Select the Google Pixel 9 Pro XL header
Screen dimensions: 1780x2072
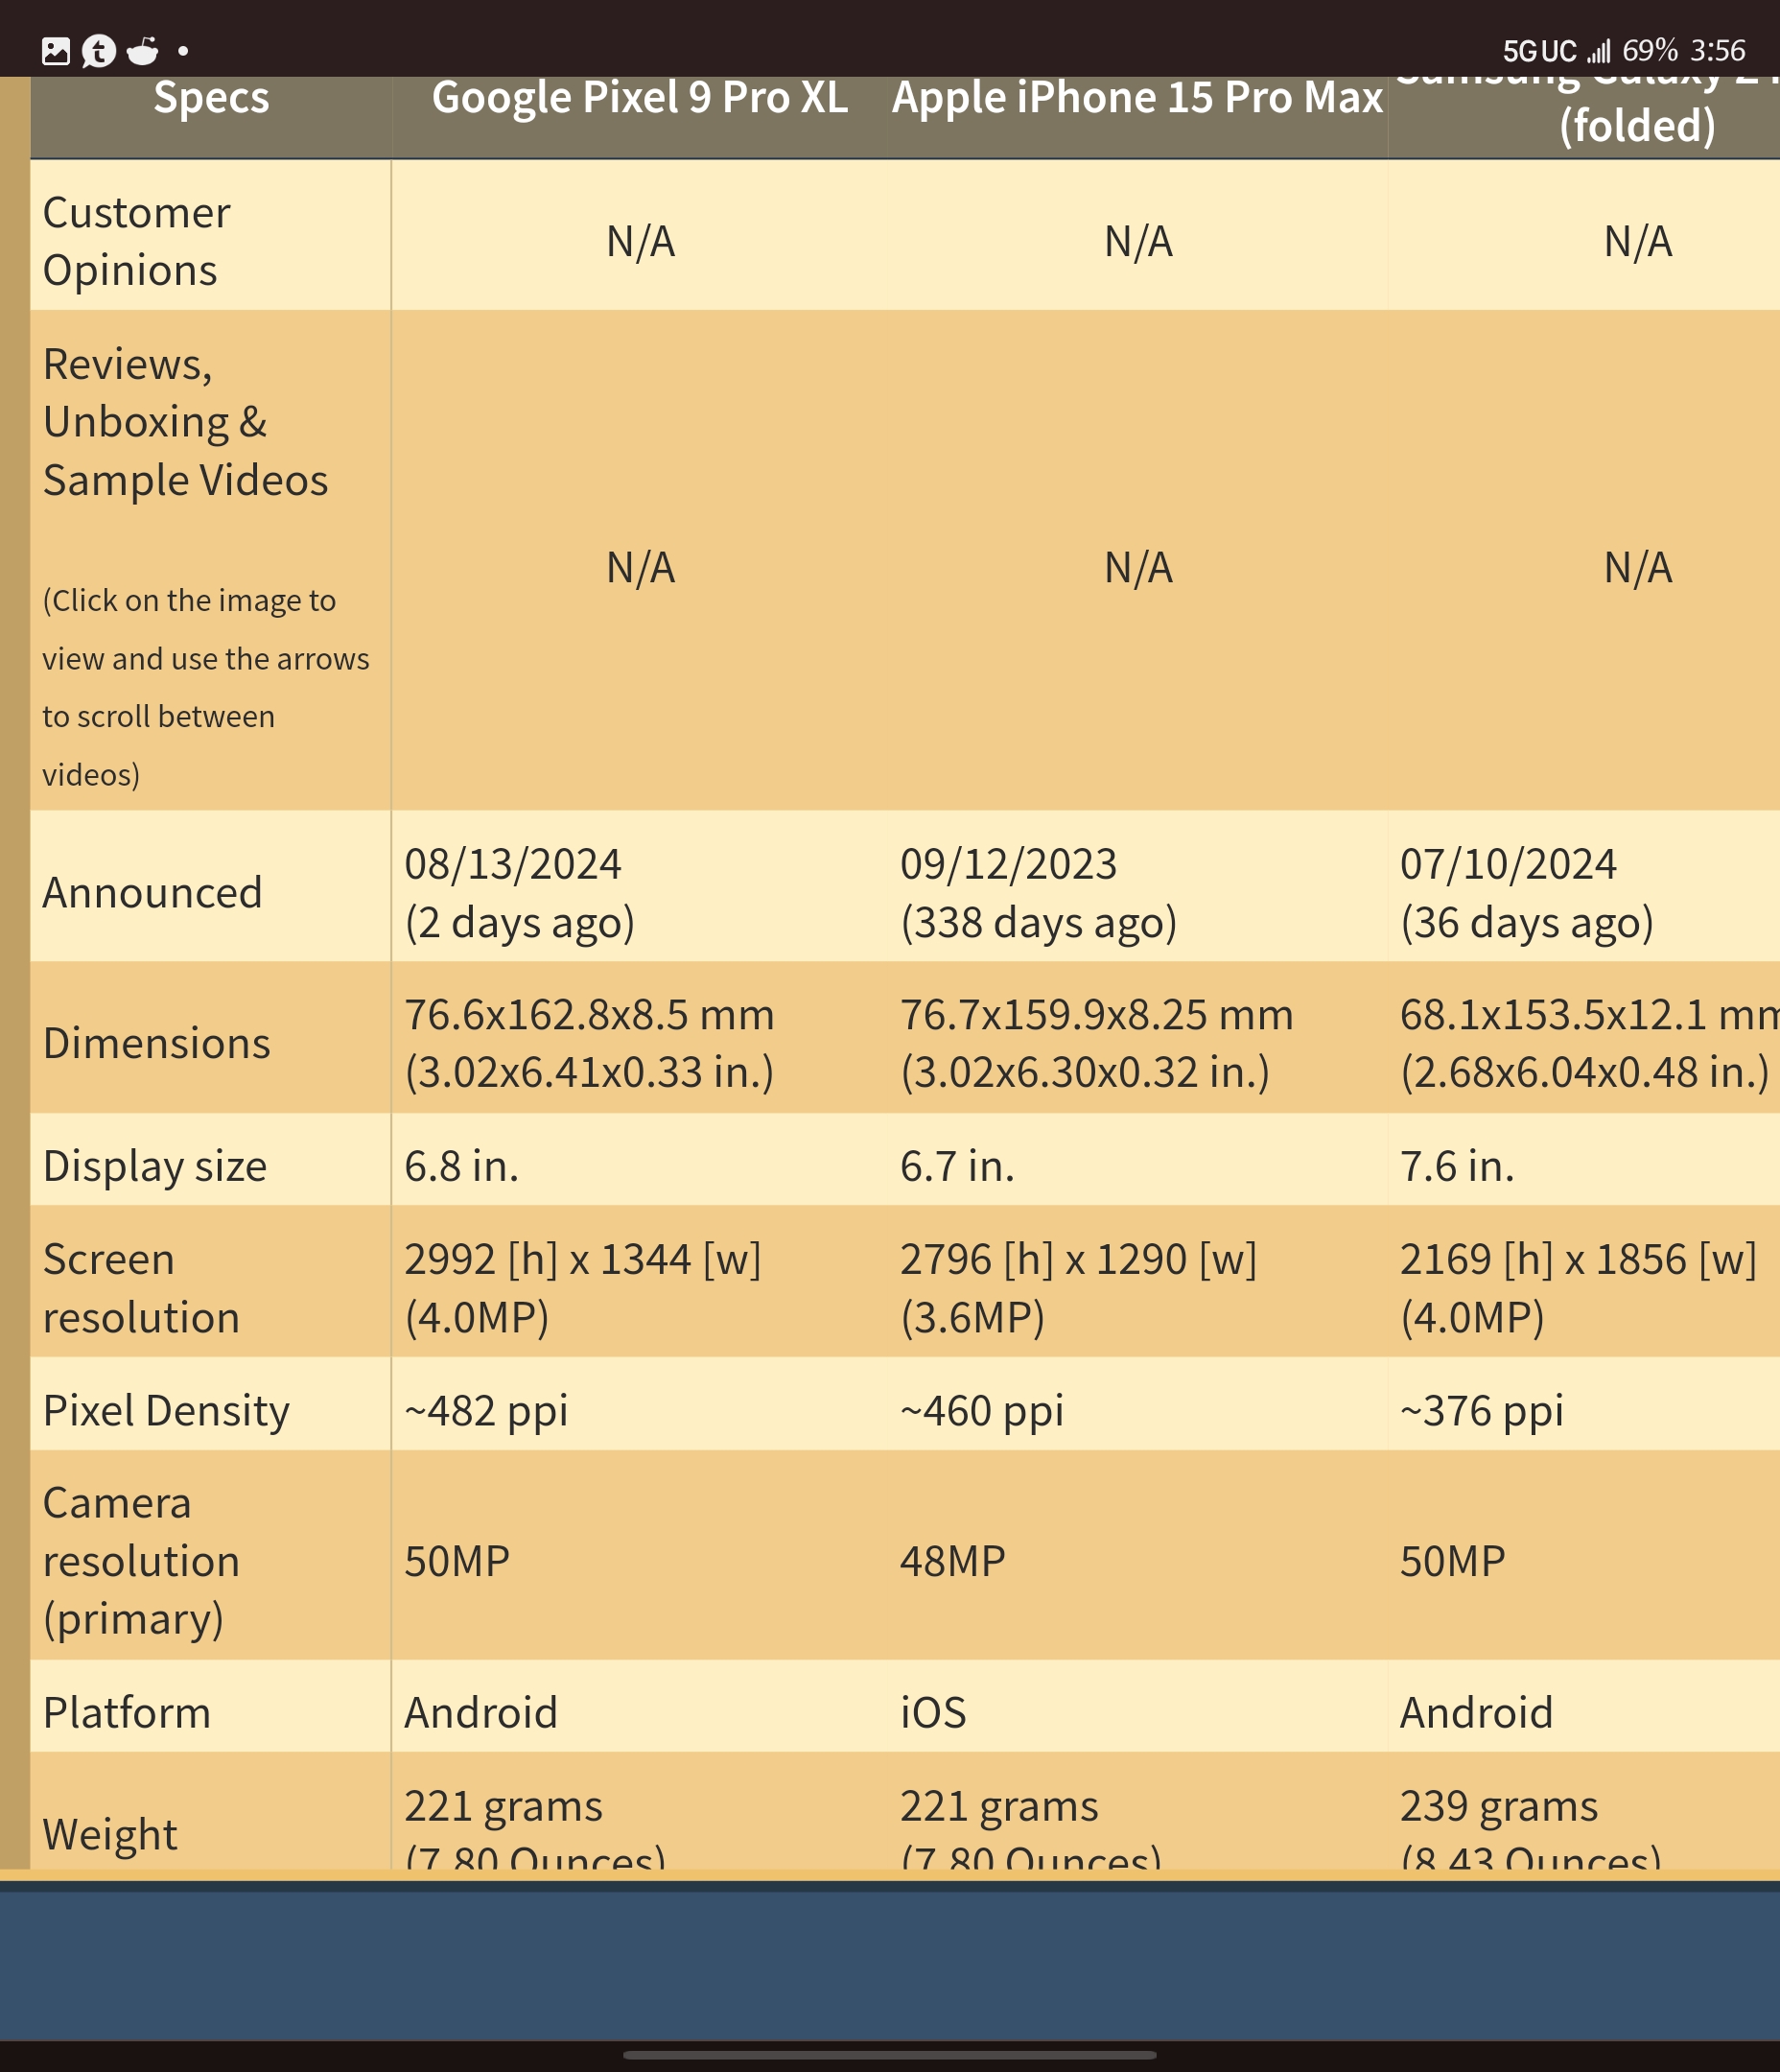[640, 98]
